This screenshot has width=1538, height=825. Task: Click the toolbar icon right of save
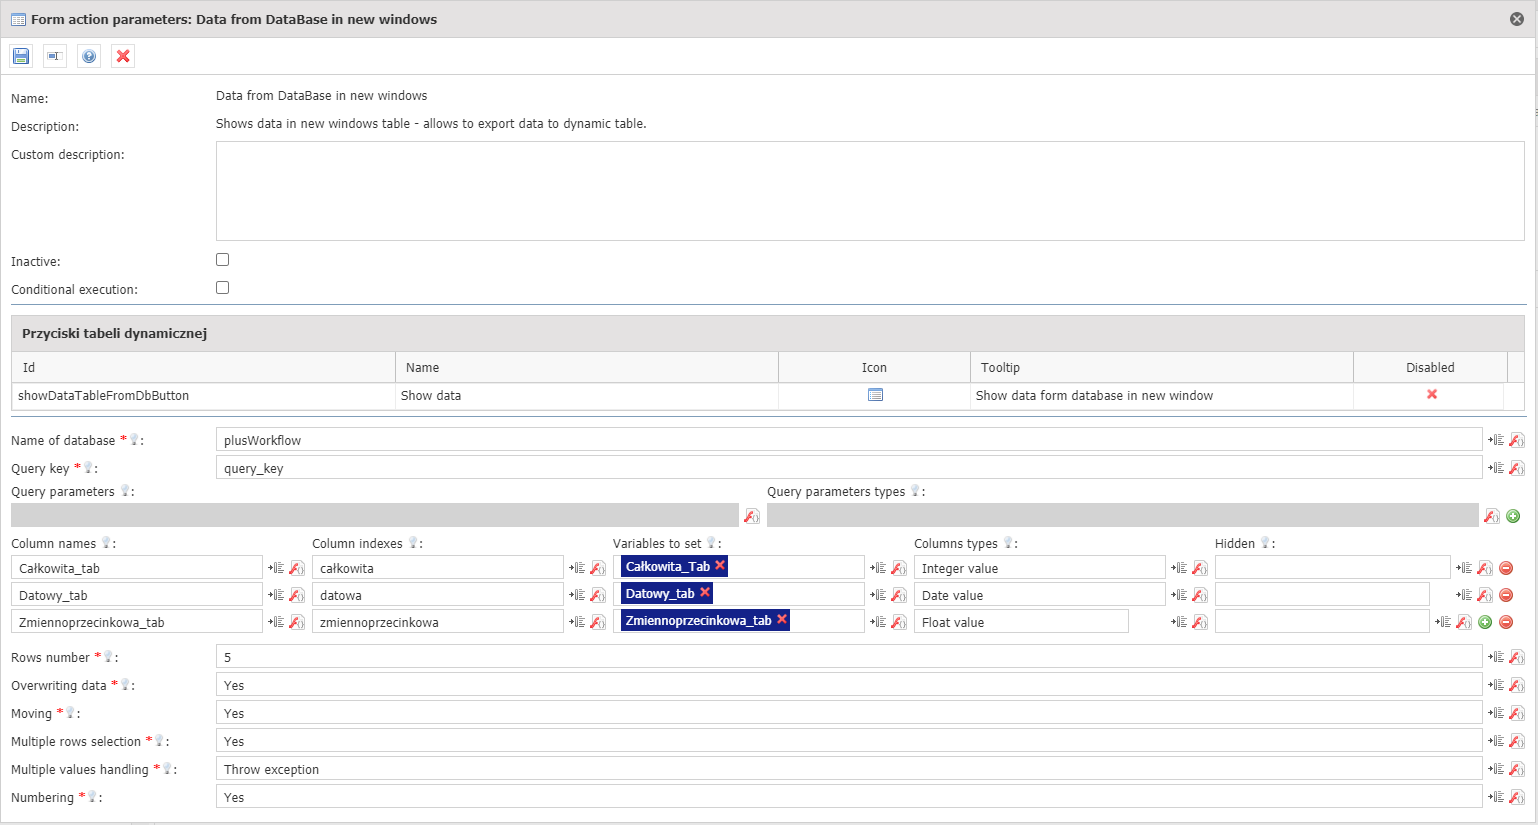[x=55, y=56]
